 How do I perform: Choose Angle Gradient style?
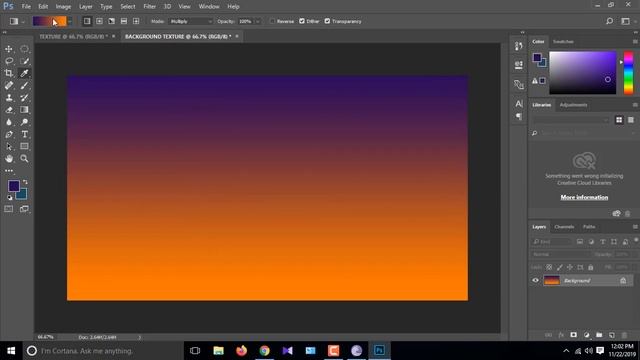click(x=111, y=21)
